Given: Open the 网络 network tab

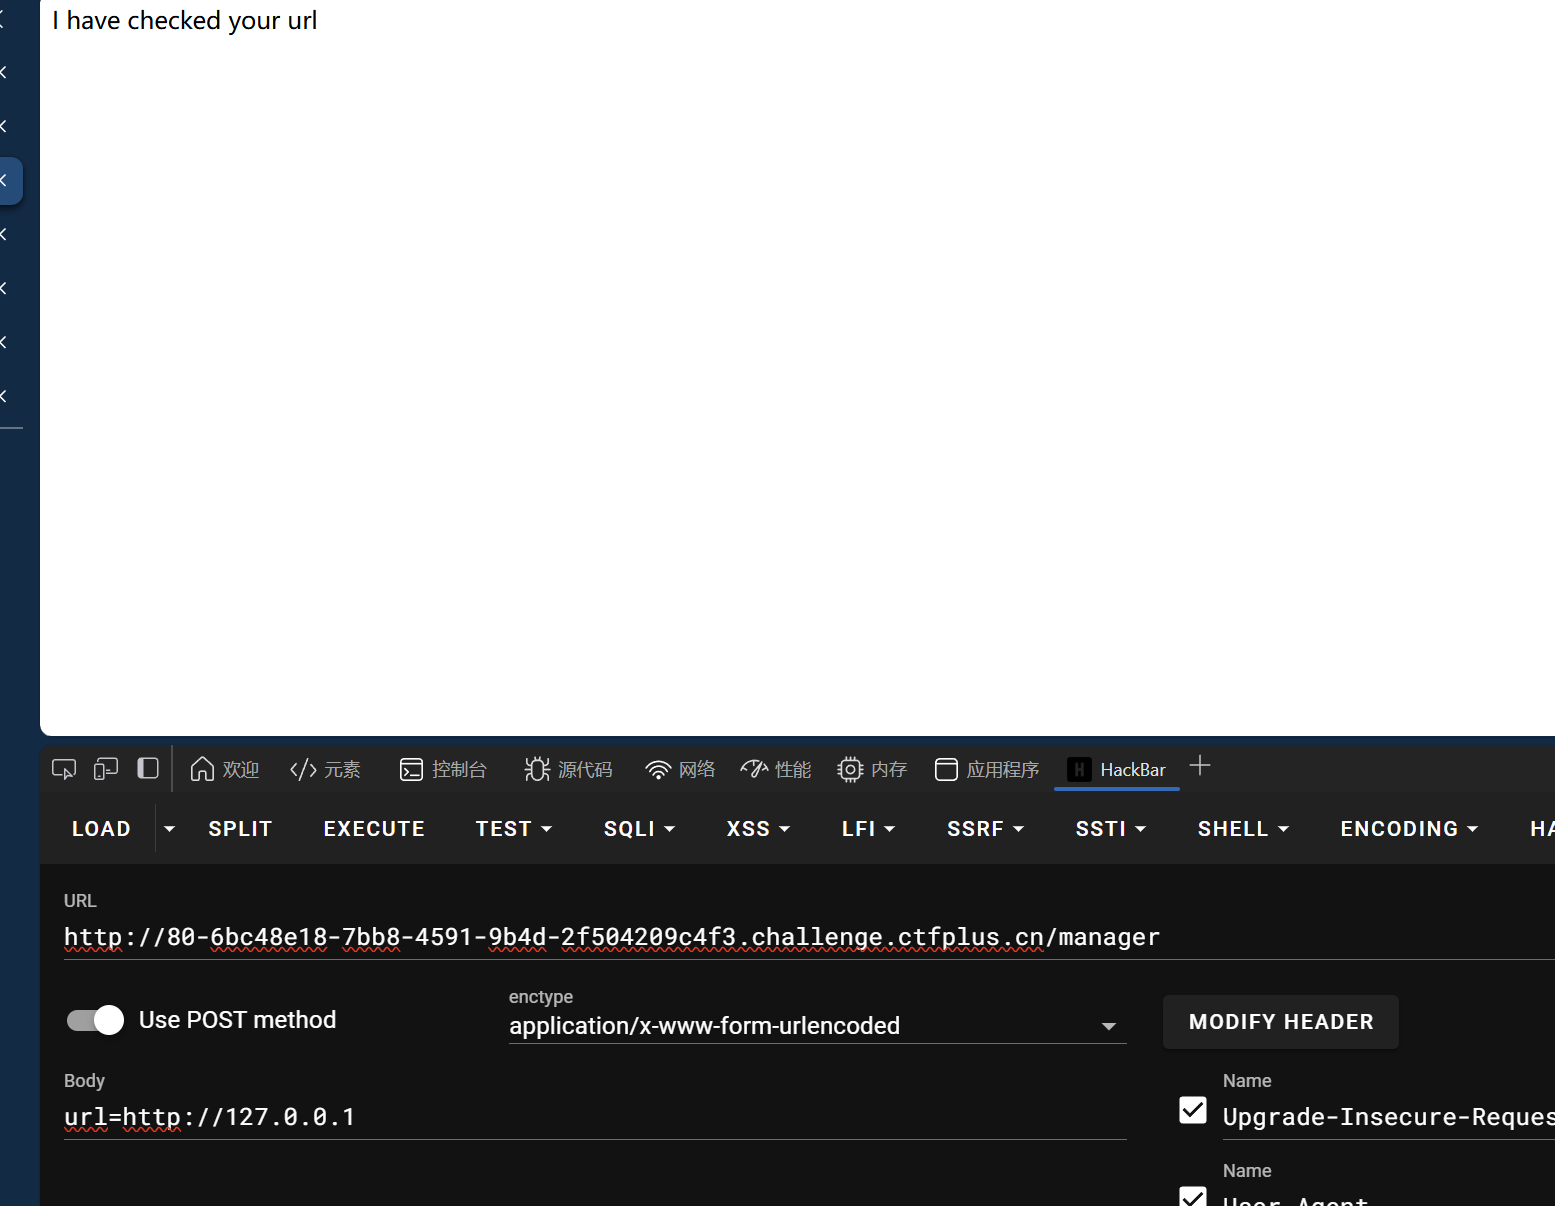Looking at the screenshot, I should coord(681,769).
